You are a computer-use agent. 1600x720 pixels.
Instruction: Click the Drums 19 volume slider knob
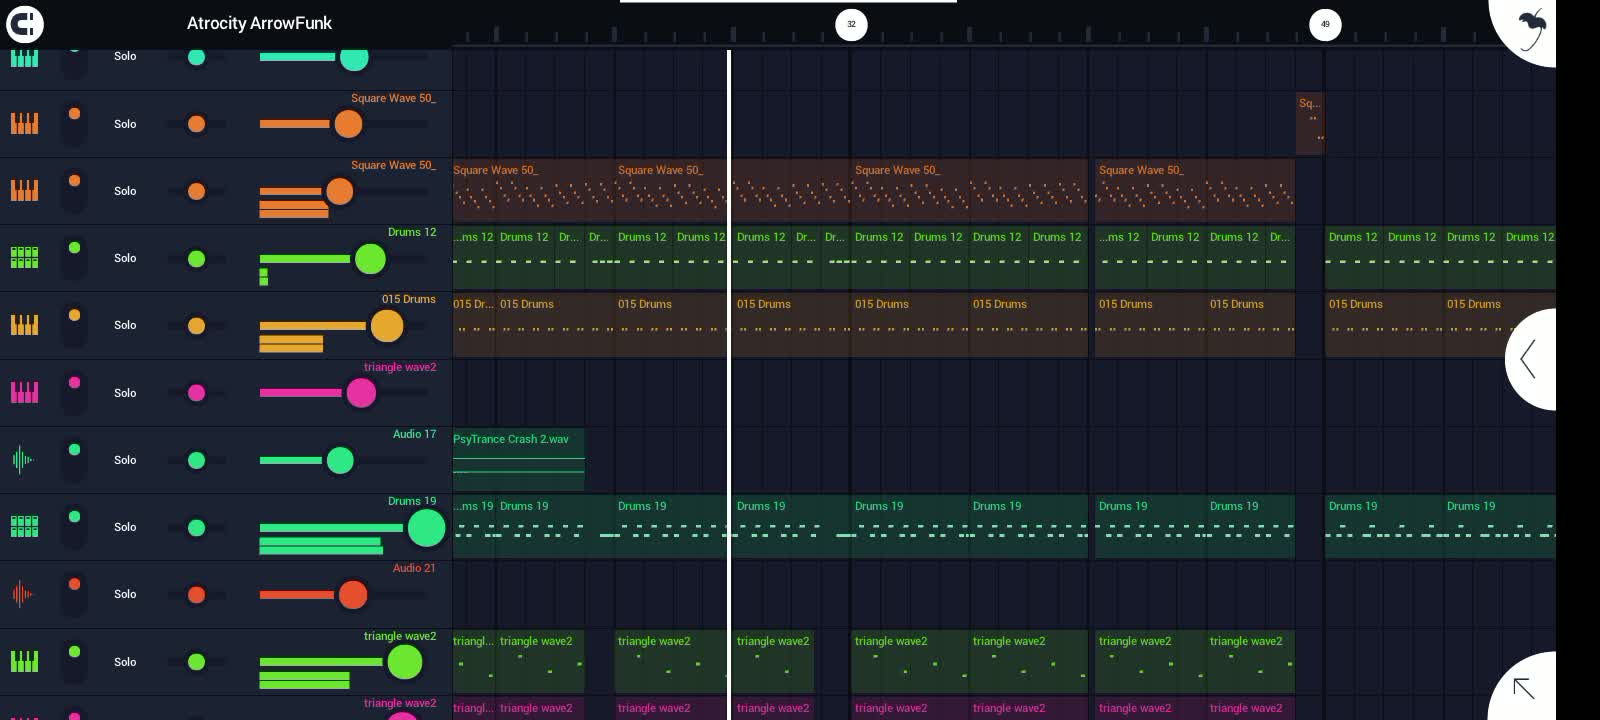tap(426, 528)
